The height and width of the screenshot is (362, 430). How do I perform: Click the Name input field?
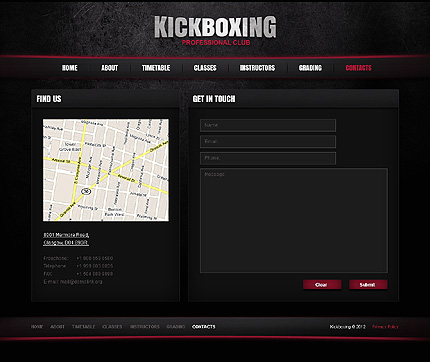pos(268,125)
